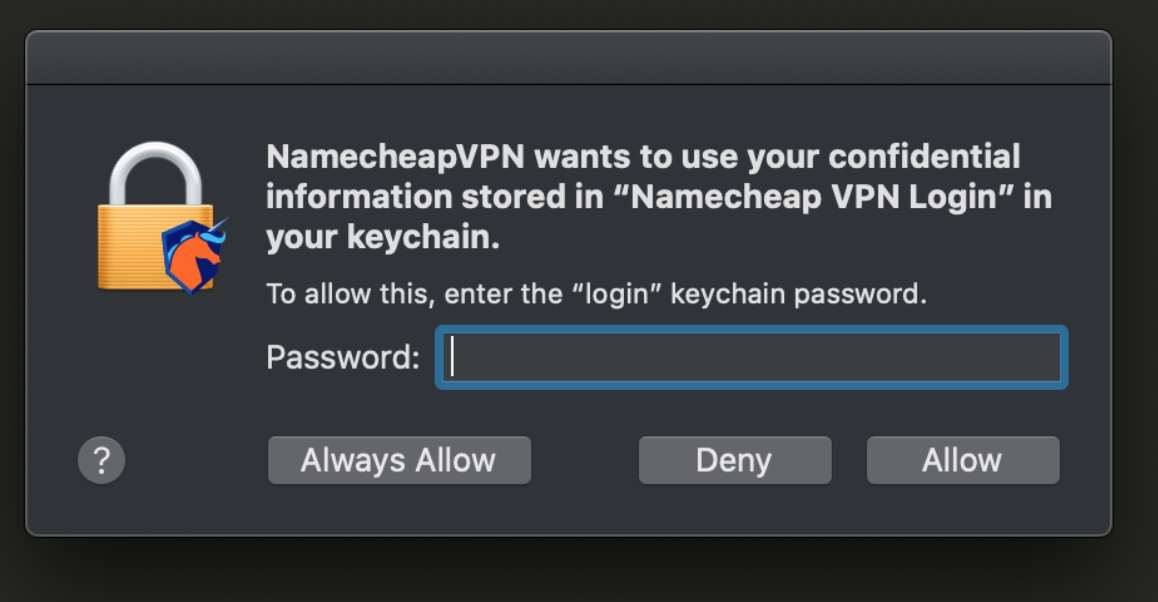Screen dimensions: 1158x602
Task: Click the highlighted blue border of the password field
Action: pos(440,356)
